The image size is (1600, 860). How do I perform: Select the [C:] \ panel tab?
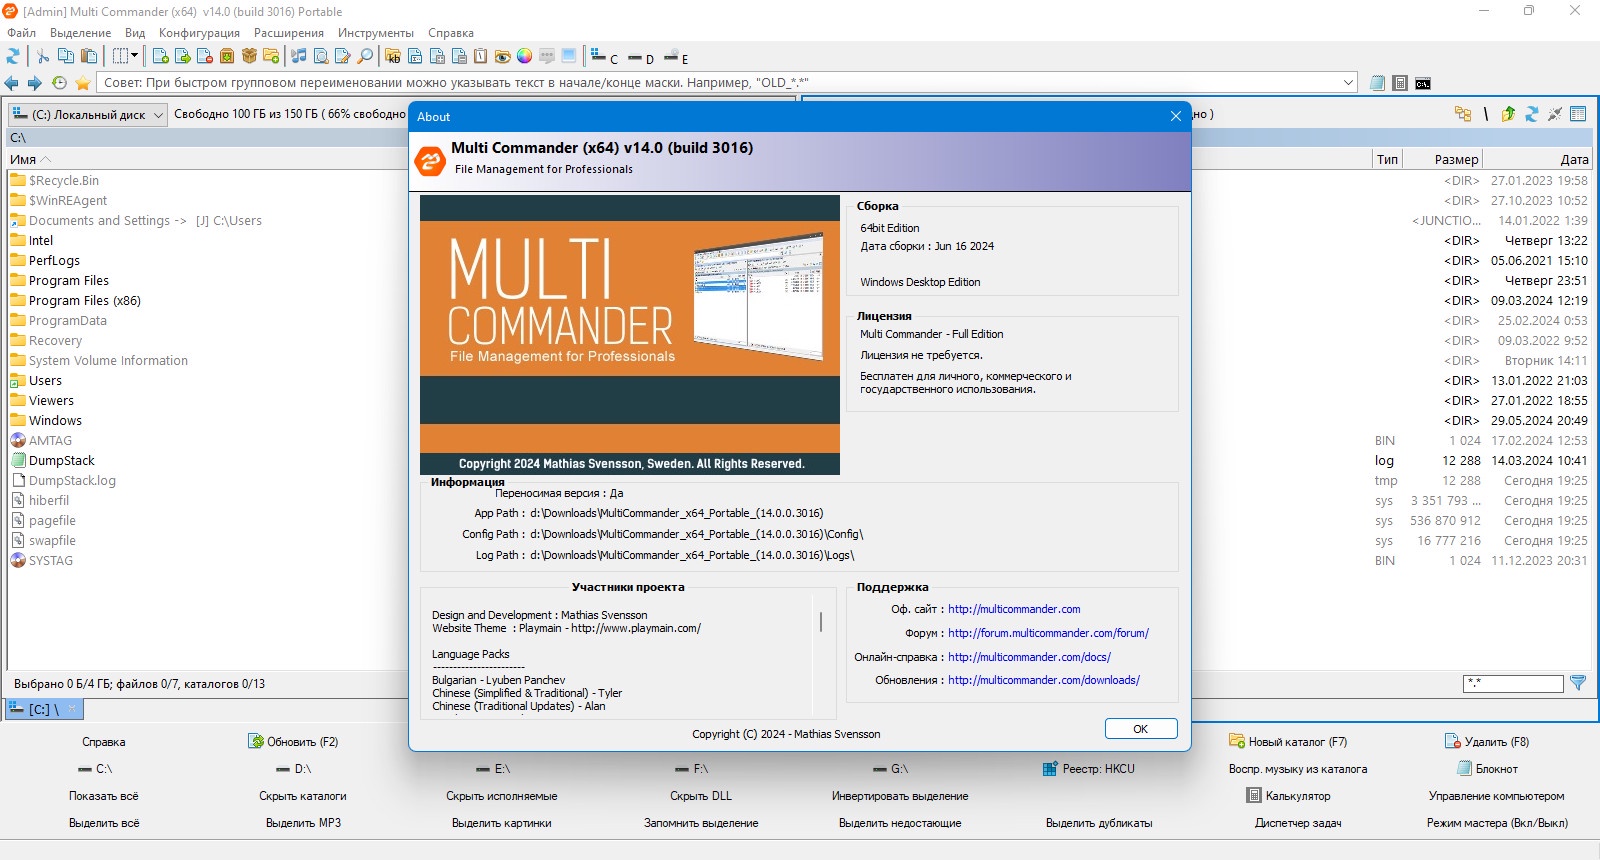pos(43,709)
